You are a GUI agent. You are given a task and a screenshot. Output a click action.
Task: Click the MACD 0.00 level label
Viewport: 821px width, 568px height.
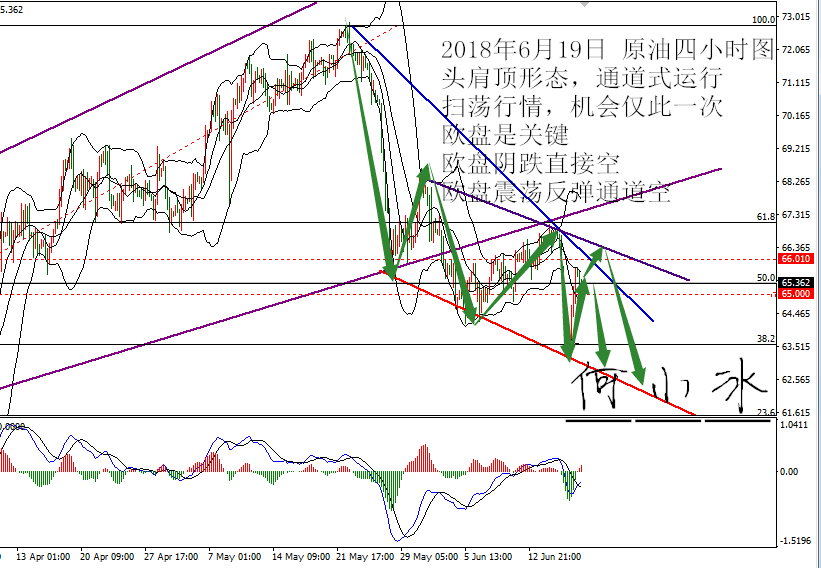point(789,472)
